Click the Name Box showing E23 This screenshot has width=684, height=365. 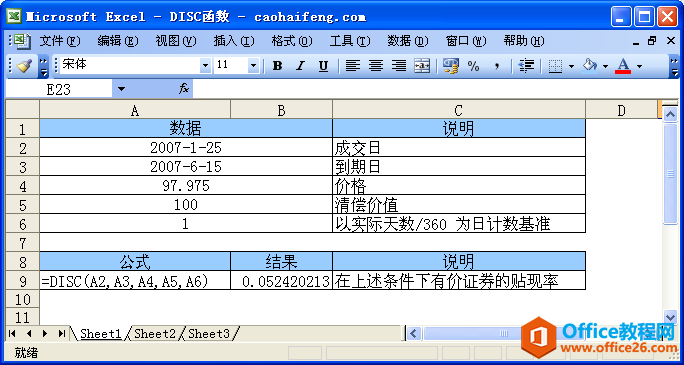click(59, 89)
